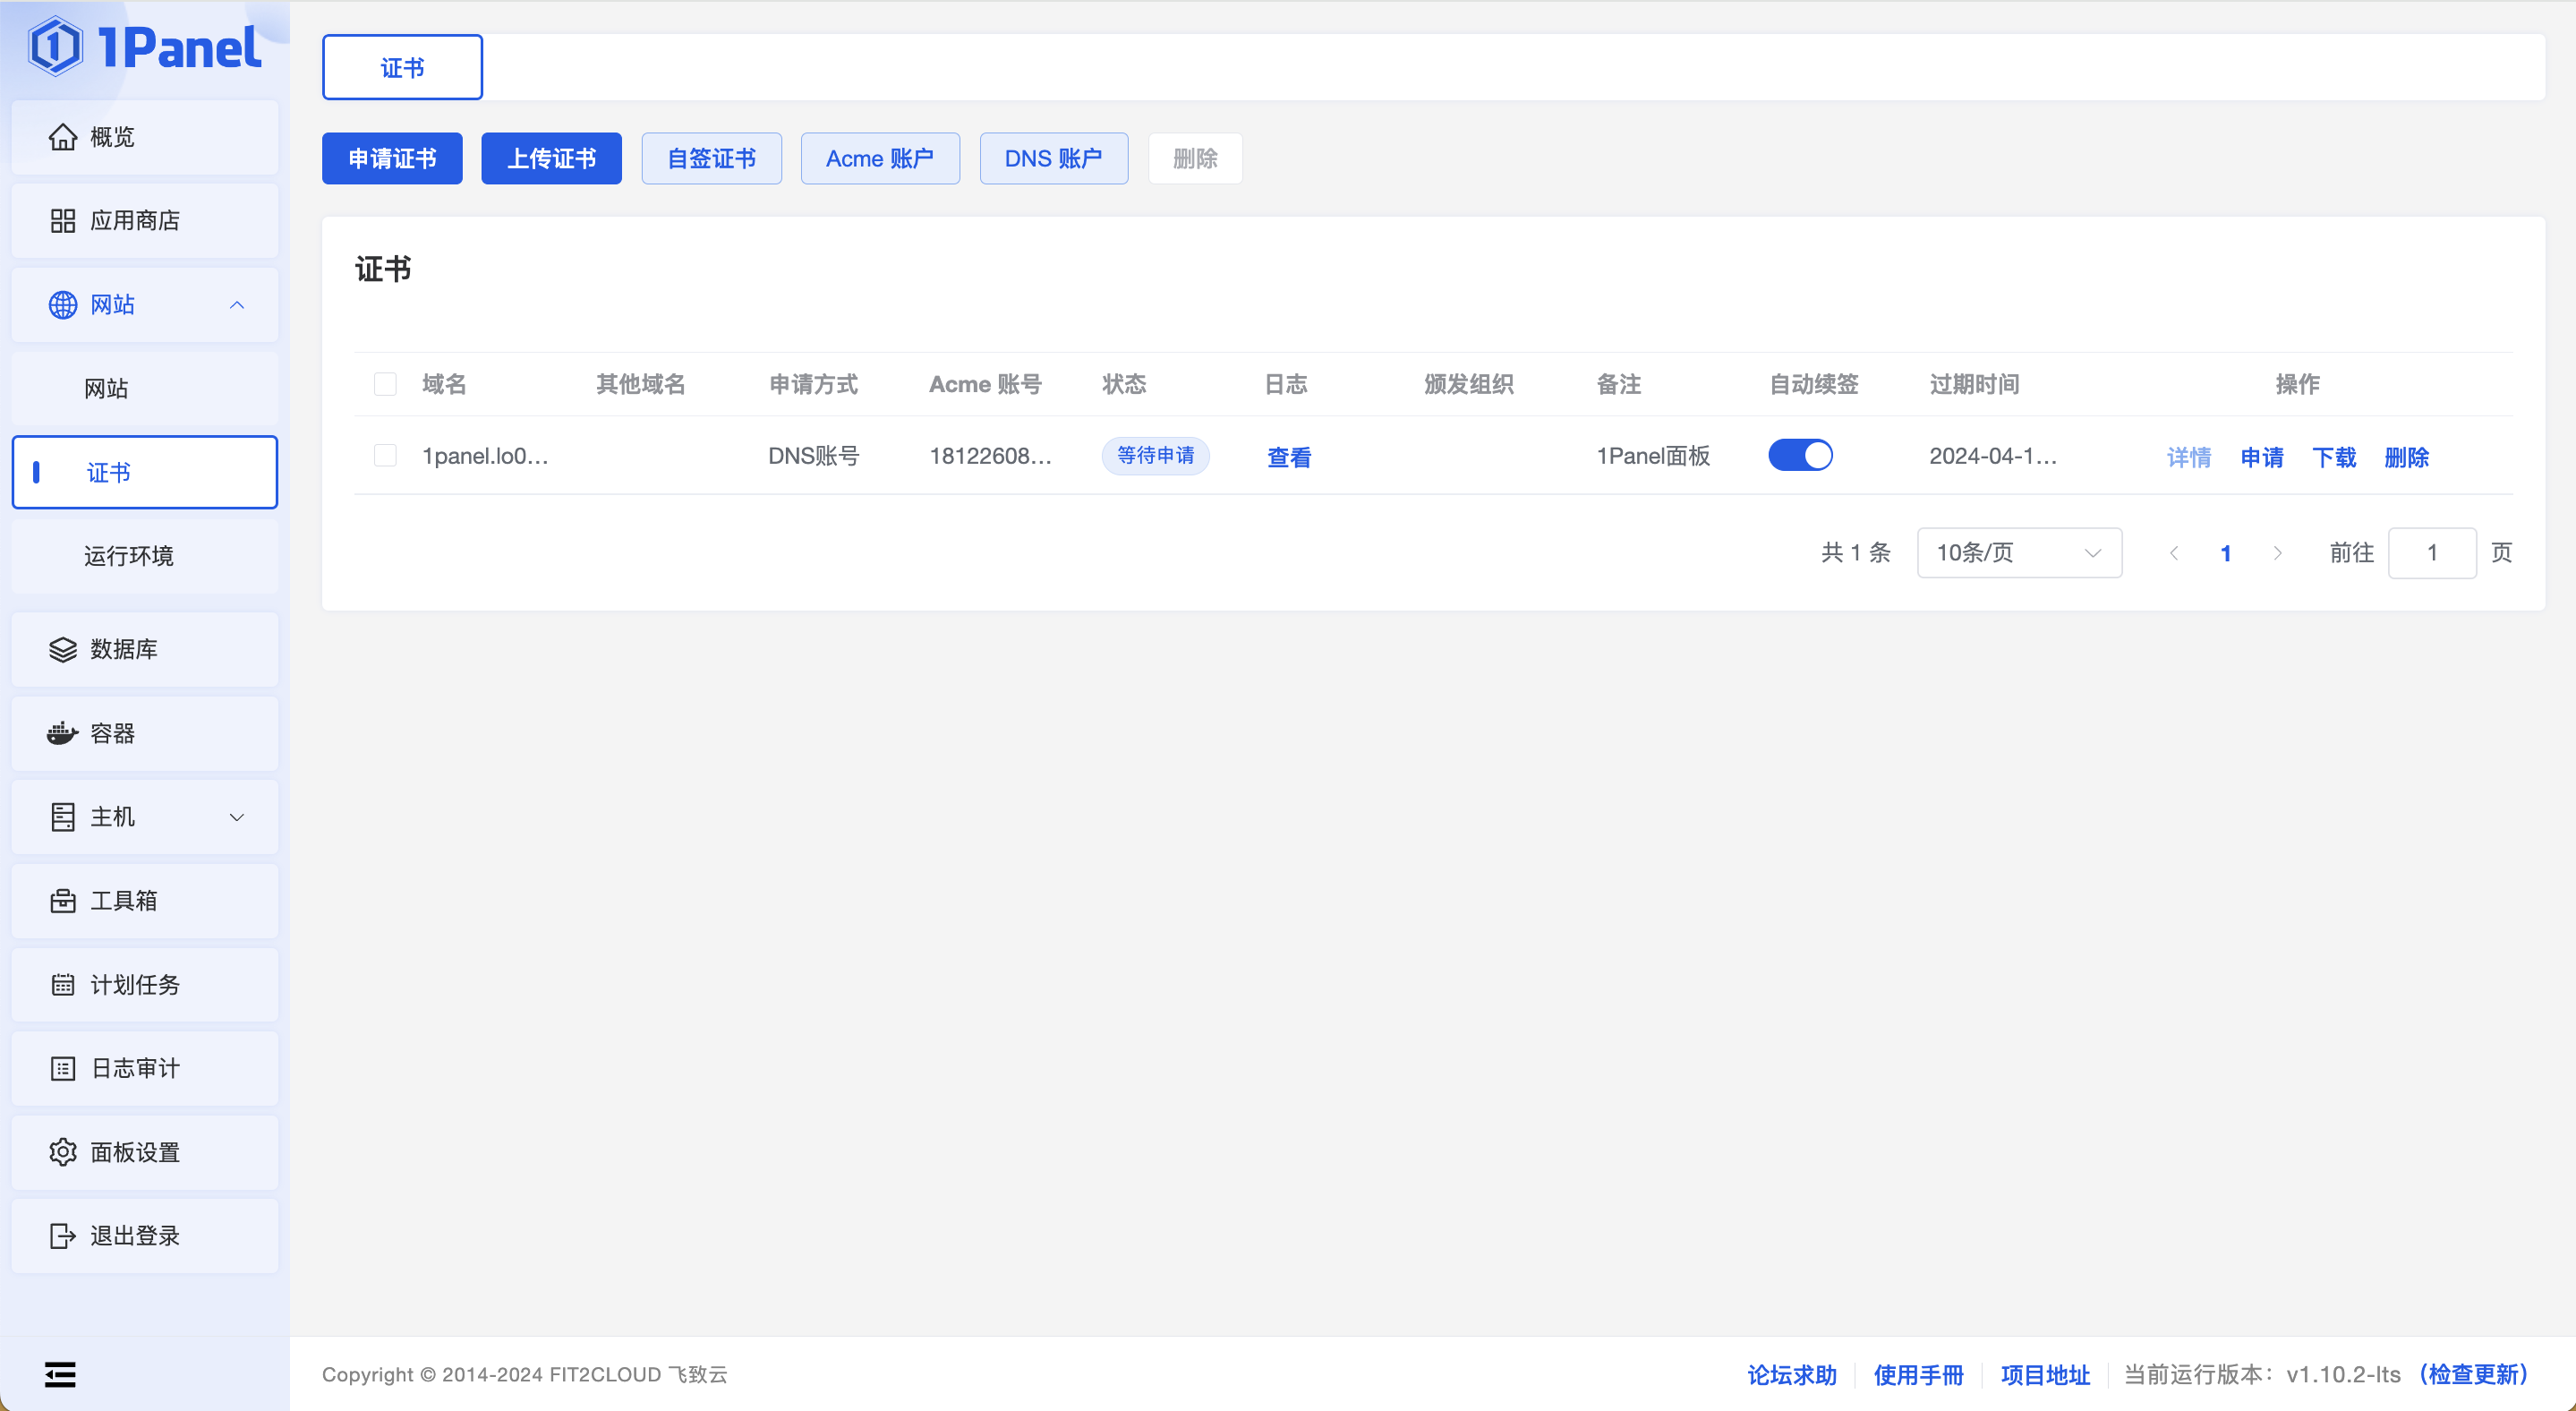Open the 容器 docker whale icon
Viewport: 2576px width, 1411px height.
coord(62,734)
